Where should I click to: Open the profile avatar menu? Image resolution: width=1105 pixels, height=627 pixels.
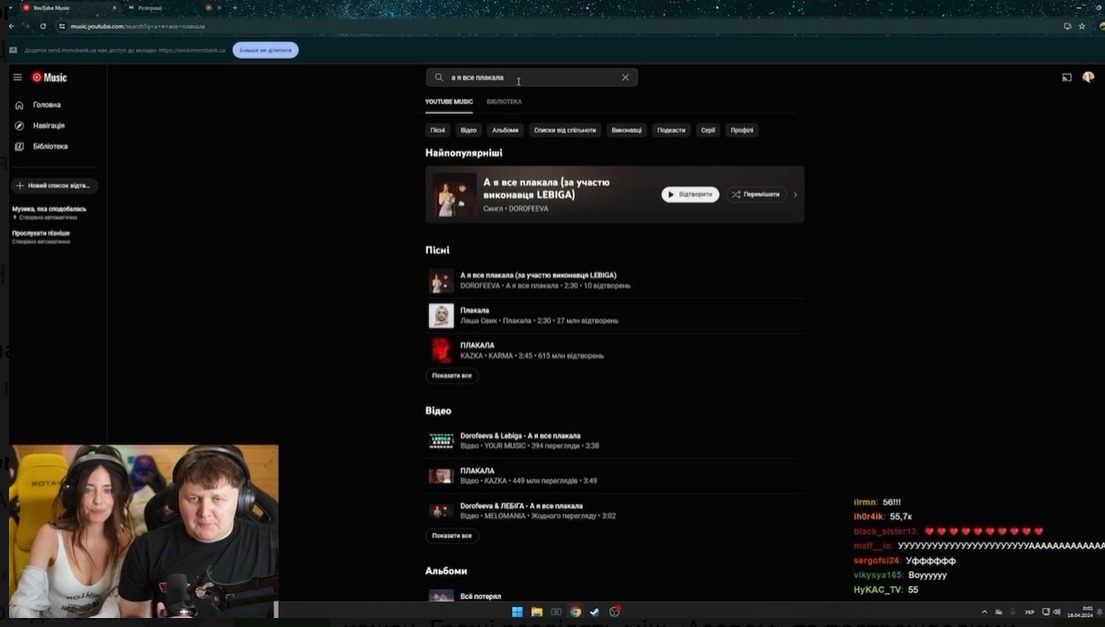coord(1088,77)
